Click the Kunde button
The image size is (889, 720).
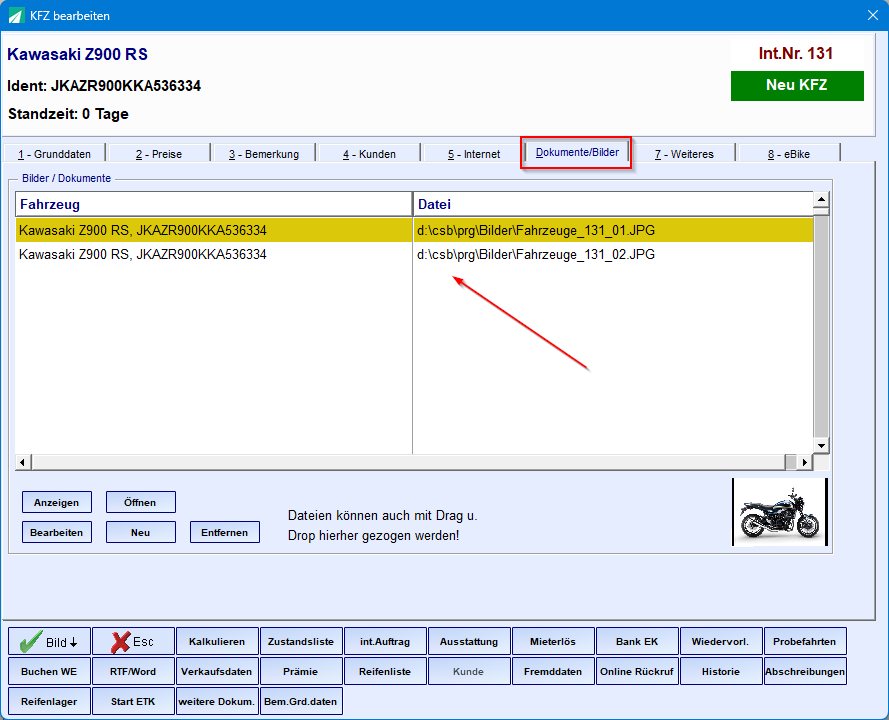(469, 671)
